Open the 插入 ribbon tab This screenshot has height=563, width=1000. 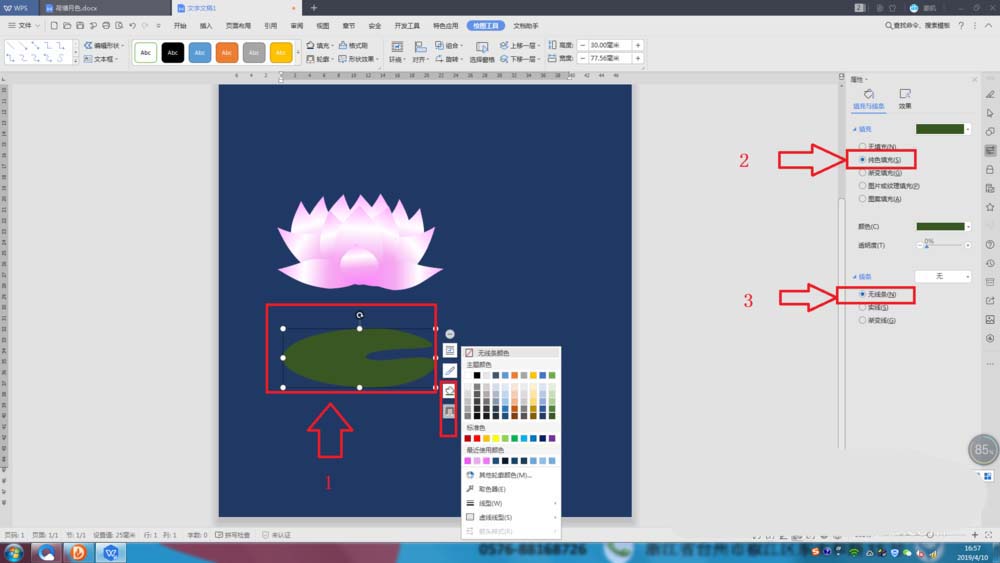(x=206, y=26)
